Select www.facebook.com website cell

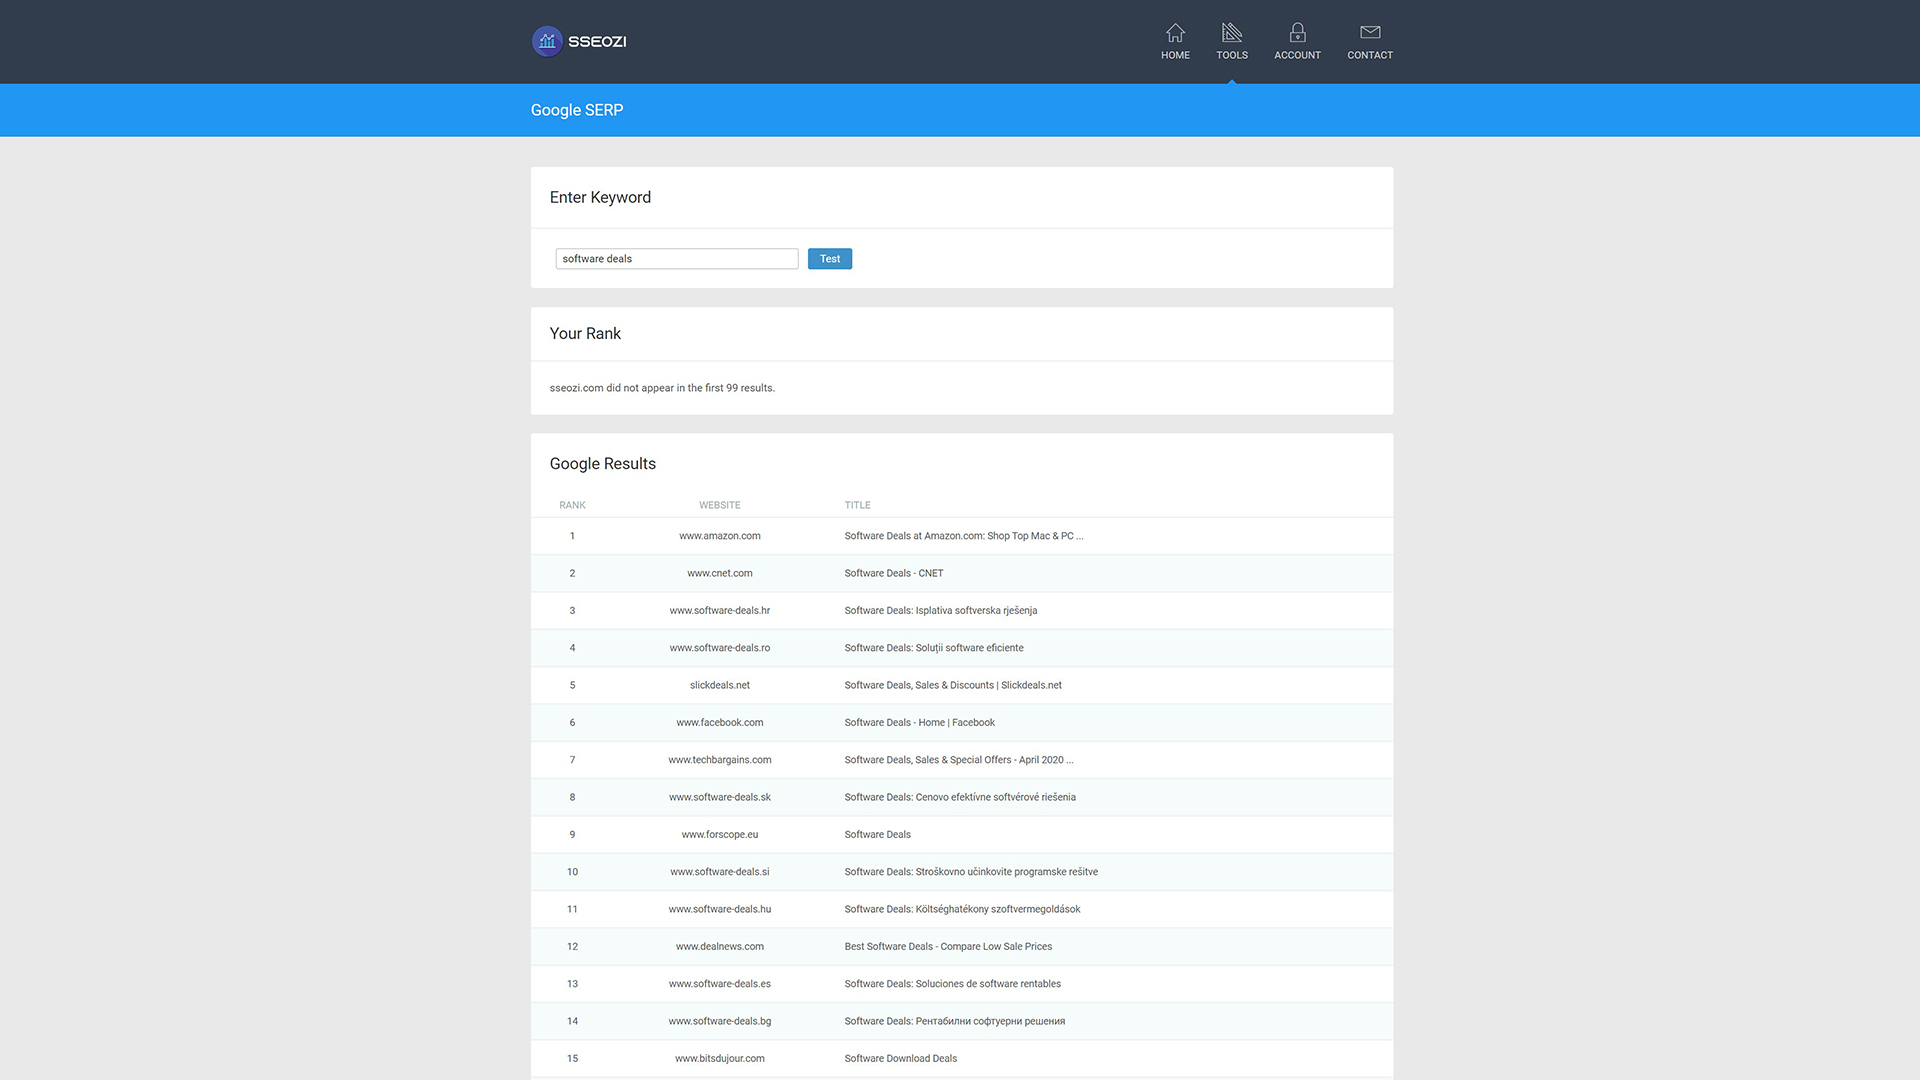click(x=720, y=722)
